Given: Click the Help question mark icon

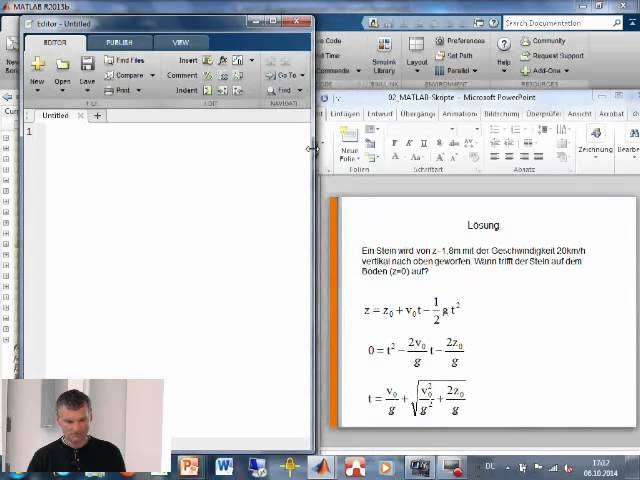Looking at the screenshot, I should [x=504, y=44].
